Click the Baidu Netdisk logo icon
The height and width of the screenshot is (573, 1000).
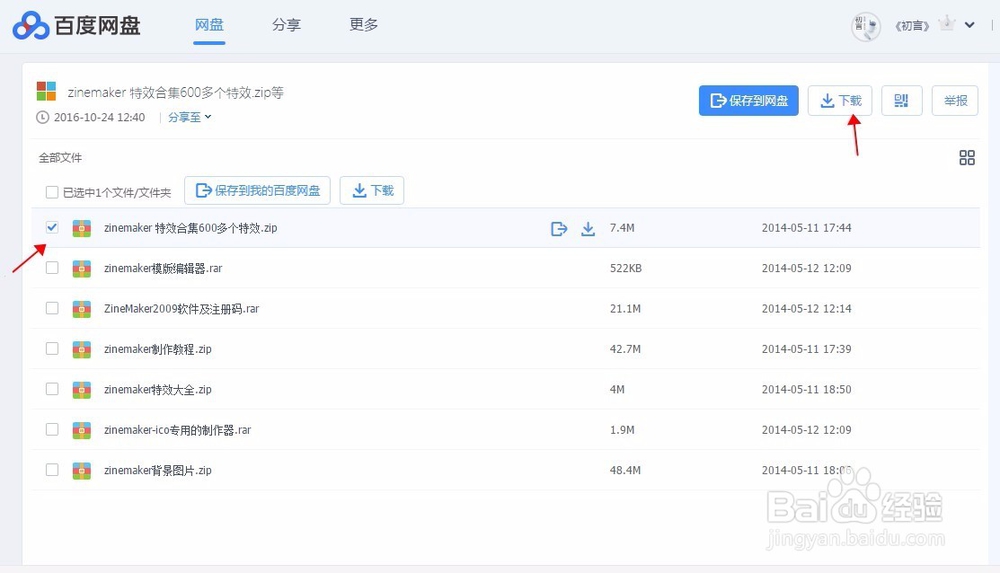31,26
